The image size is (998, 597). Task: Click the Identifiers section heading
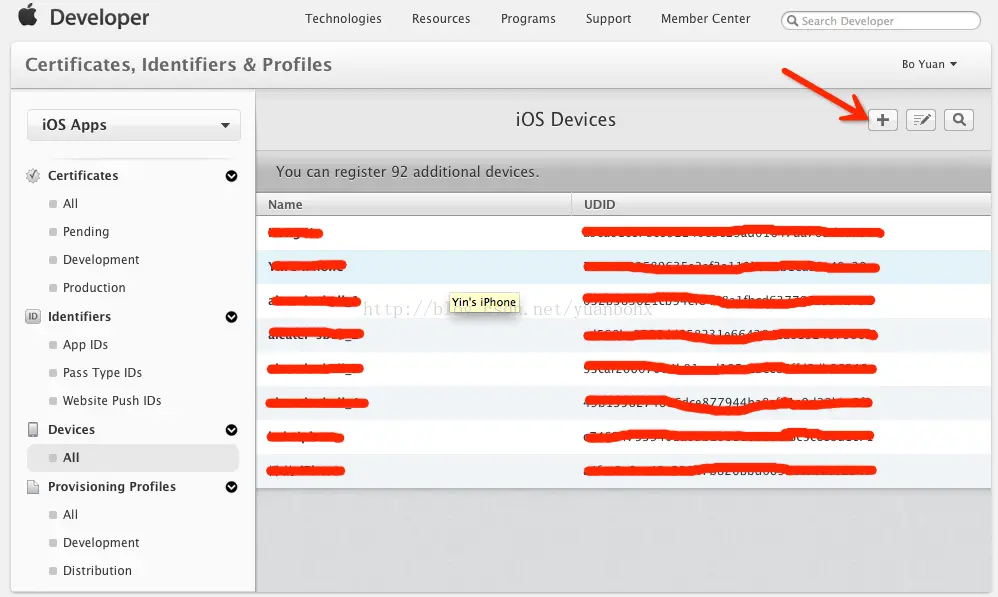(x=79, y=317)
